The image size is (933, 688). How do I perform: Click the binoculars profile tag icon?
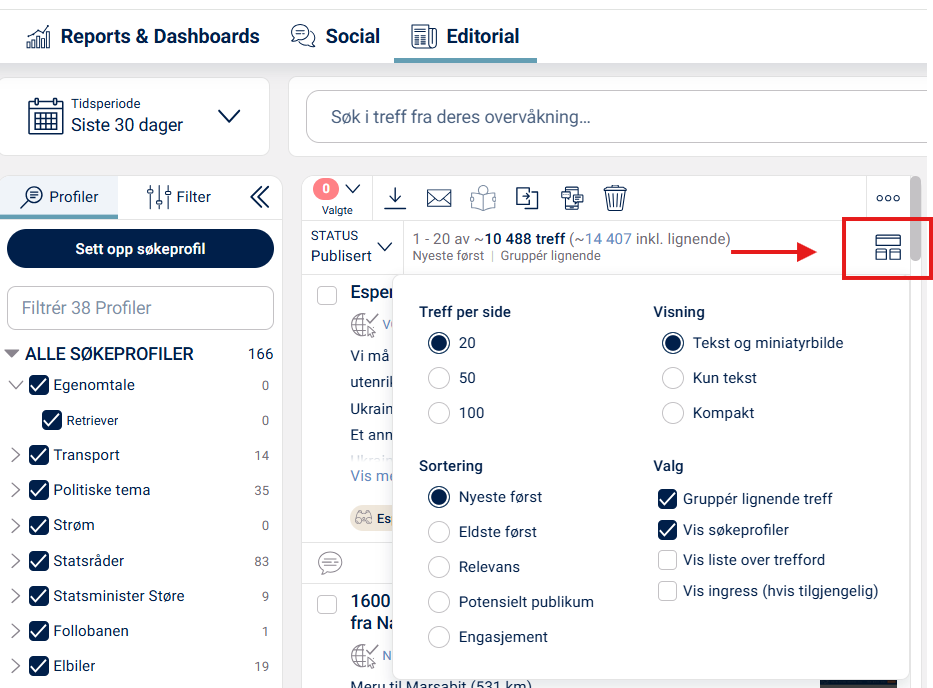(364, 518)
